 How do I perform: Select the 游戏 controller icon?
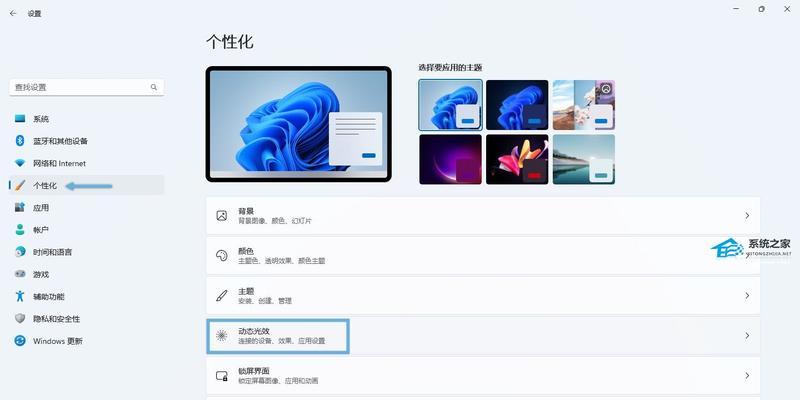tap(20, 274)
